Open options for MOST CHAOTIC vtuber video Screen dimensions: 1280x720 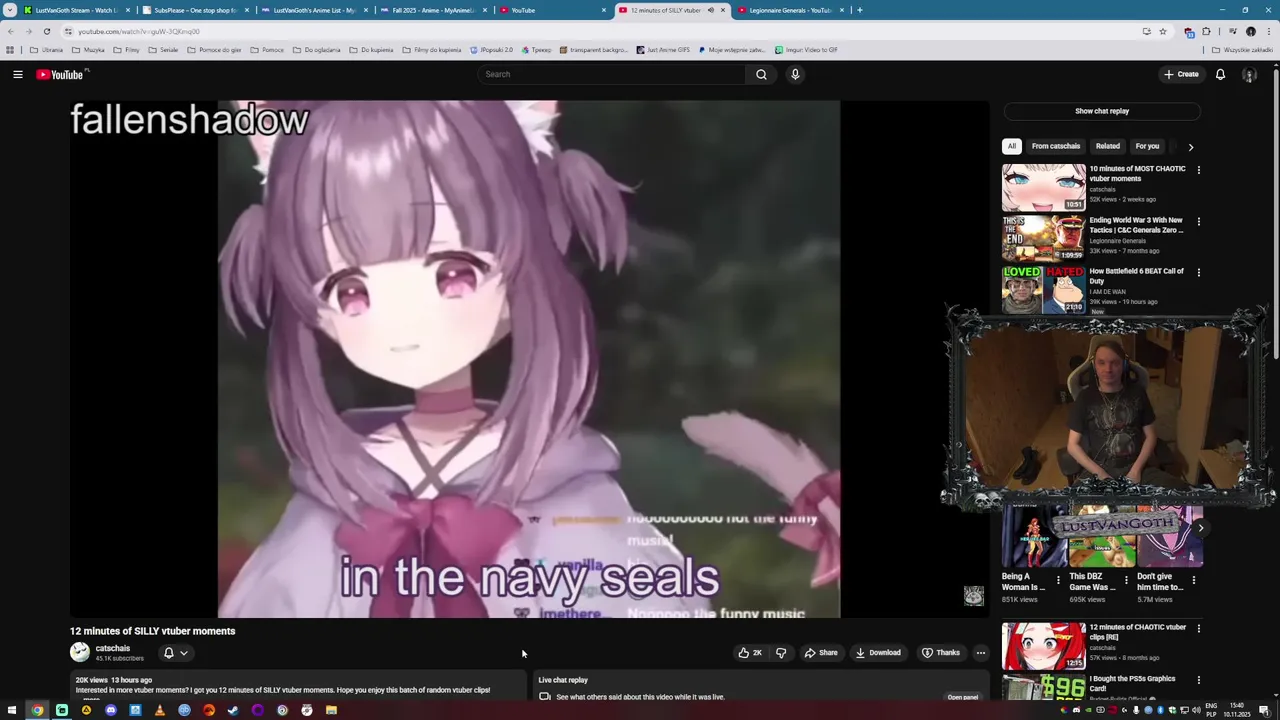[1198, 170]
